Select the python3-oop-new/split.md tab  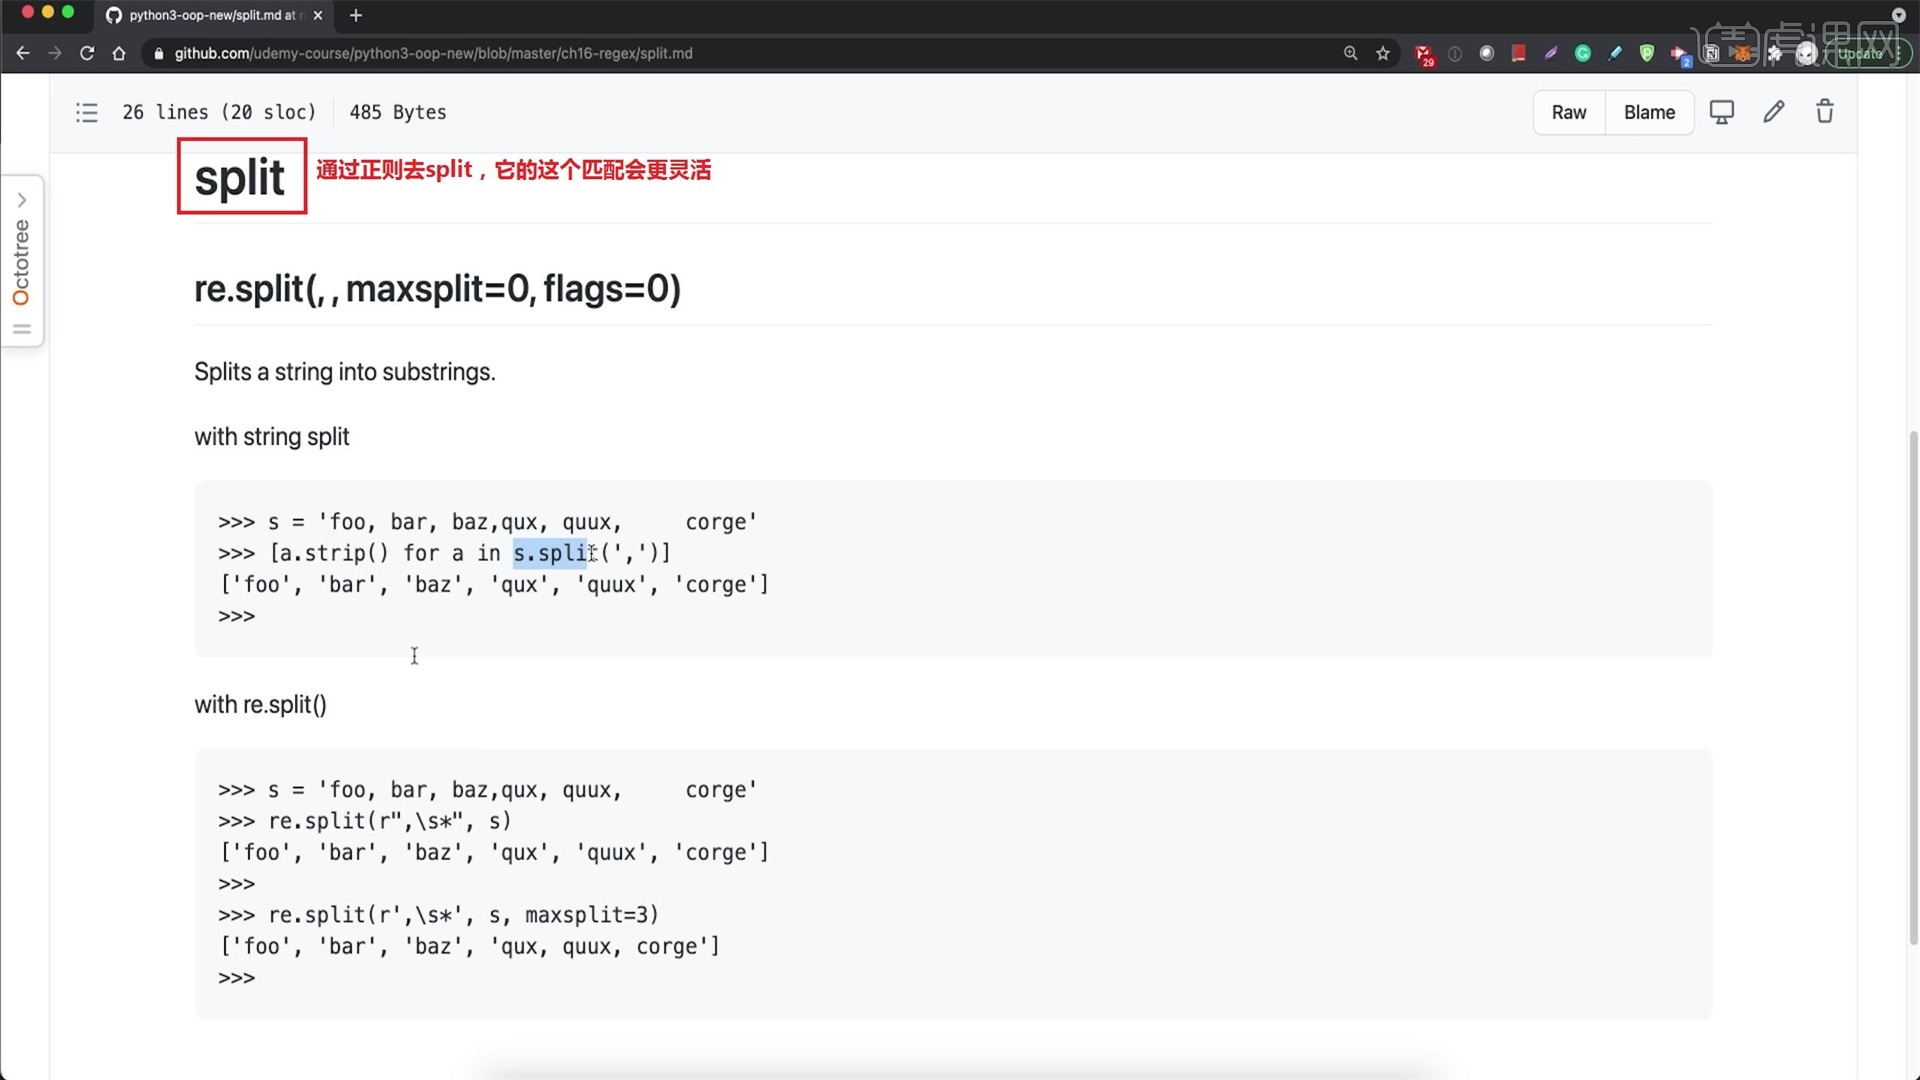point(214,15)
